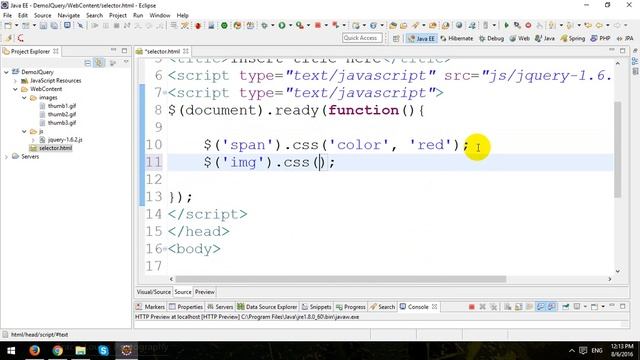This screenshot has width=640, height=360.
Task: Switch to the JPA perspective
Action: [x=625, y=38]
